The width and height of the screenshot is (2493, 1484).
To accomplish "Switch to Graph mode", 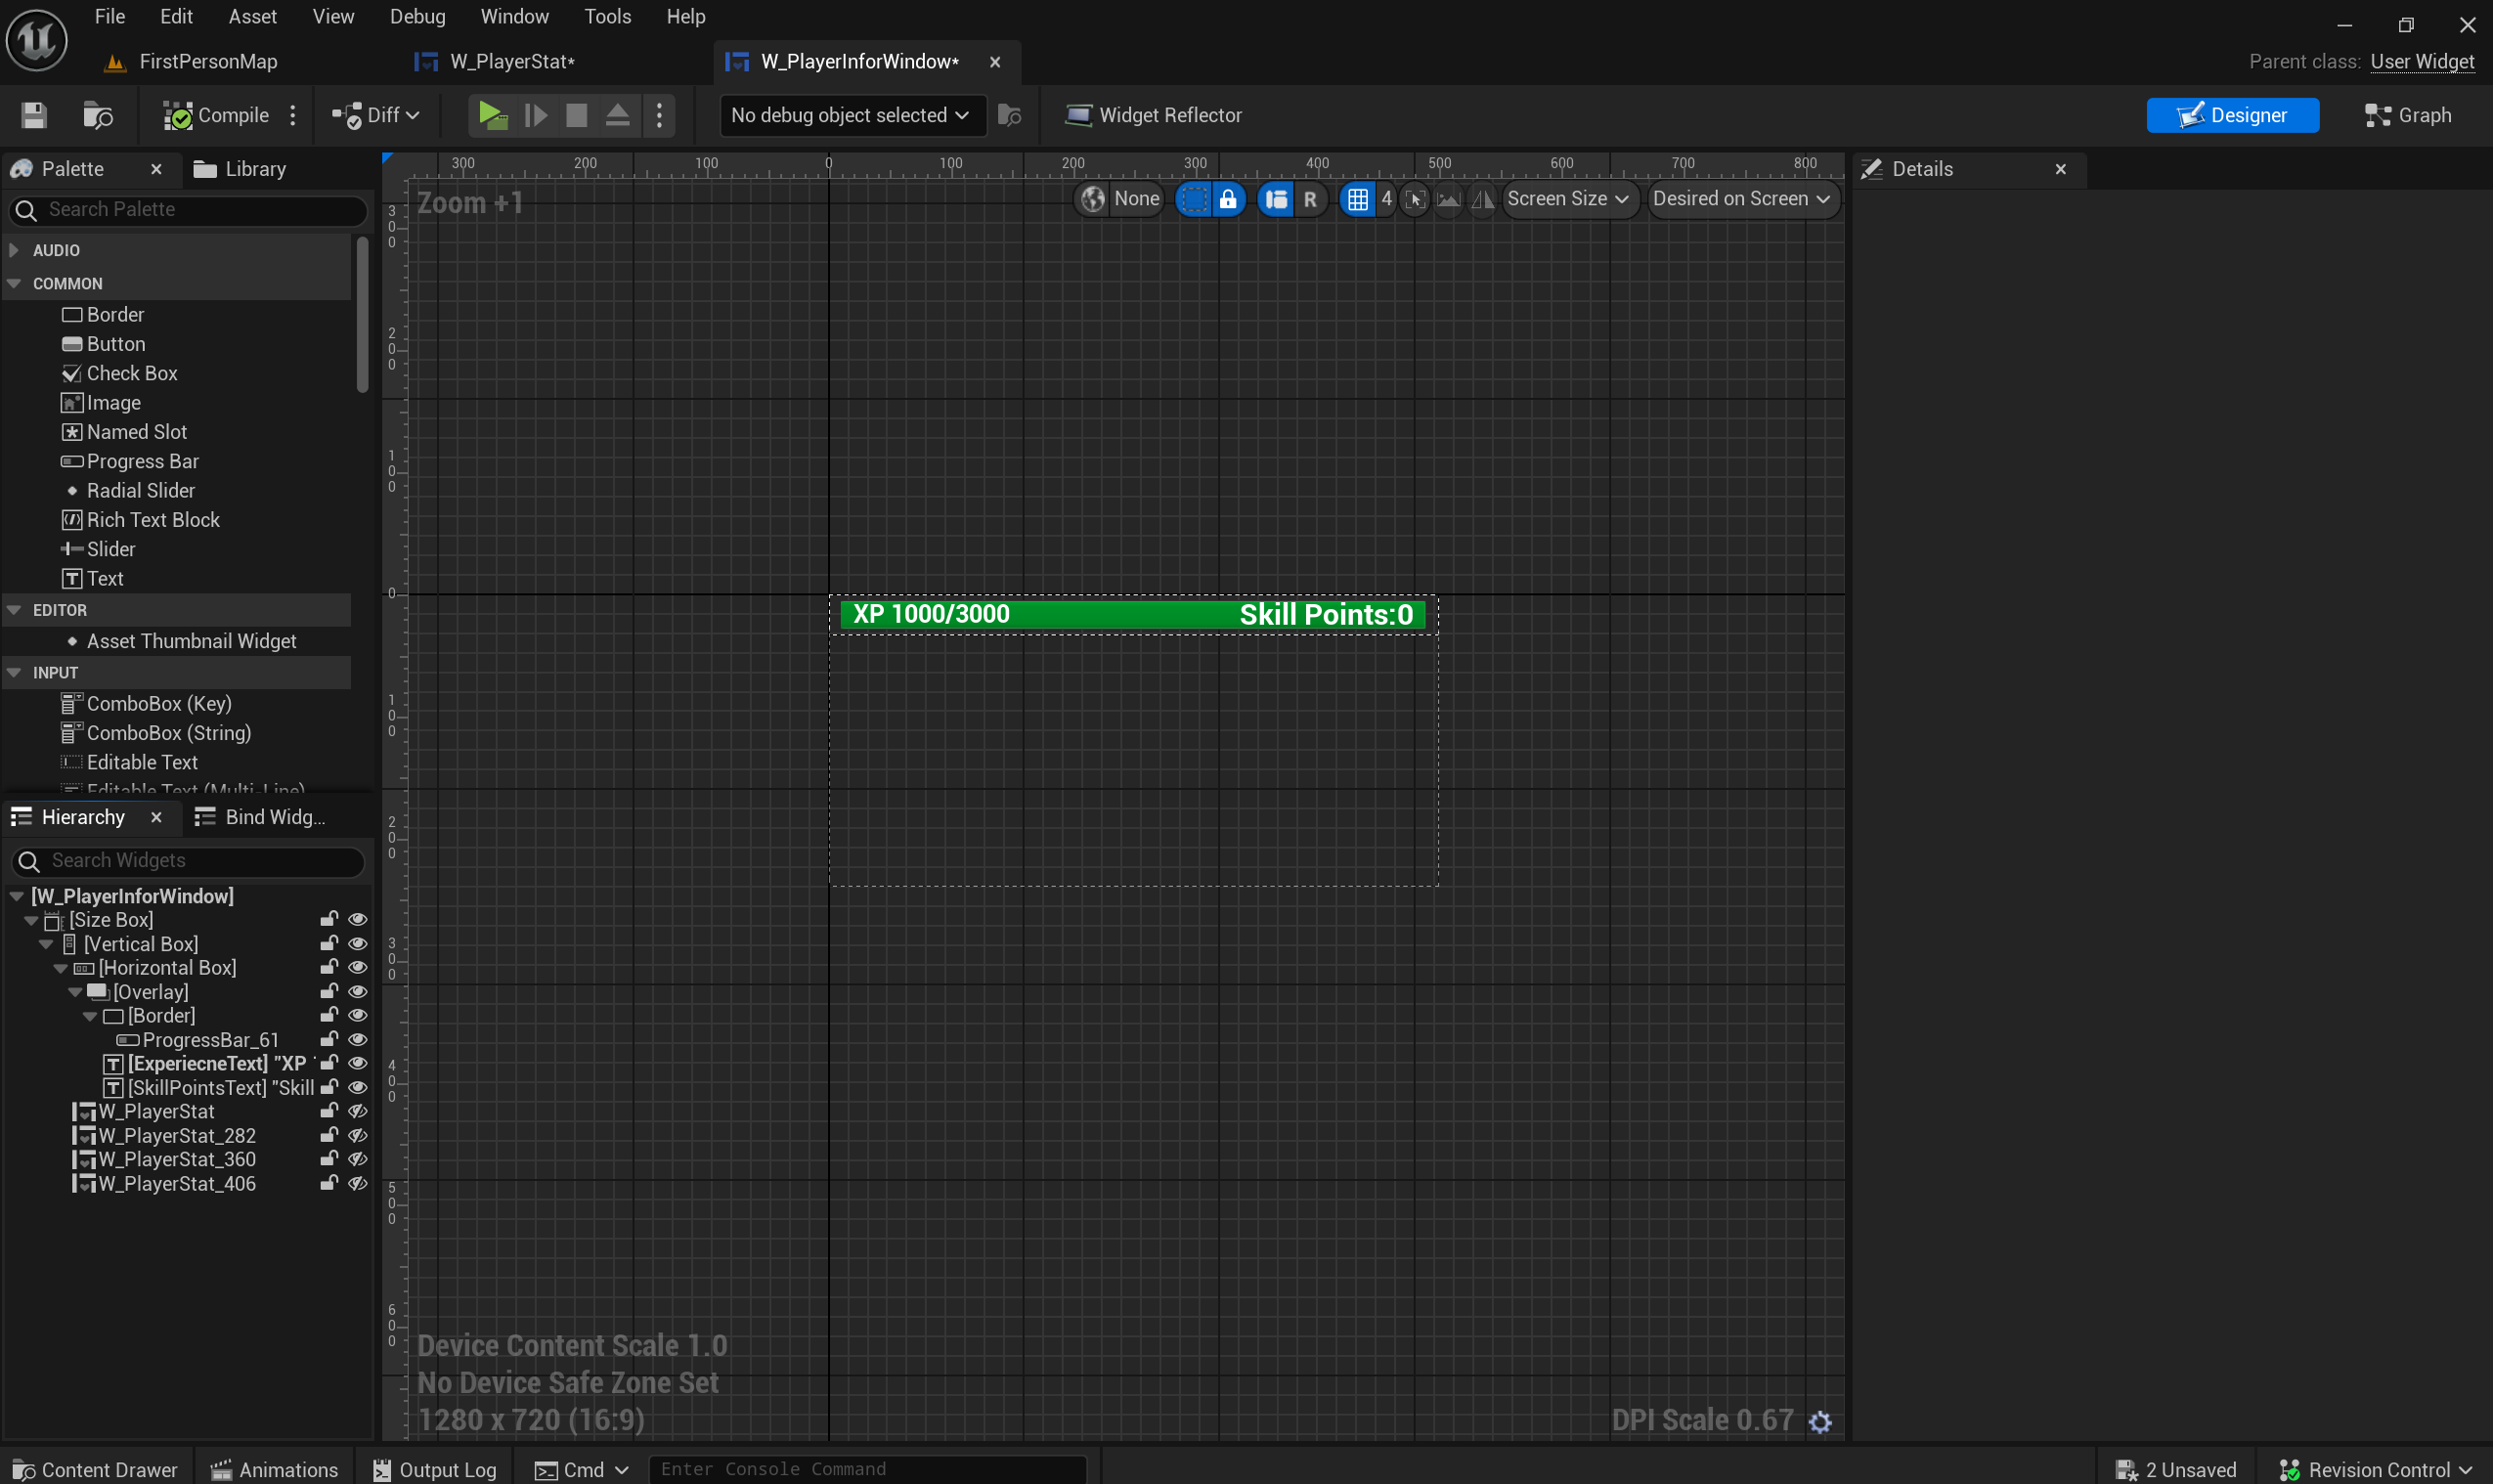I will (2408, 116).
